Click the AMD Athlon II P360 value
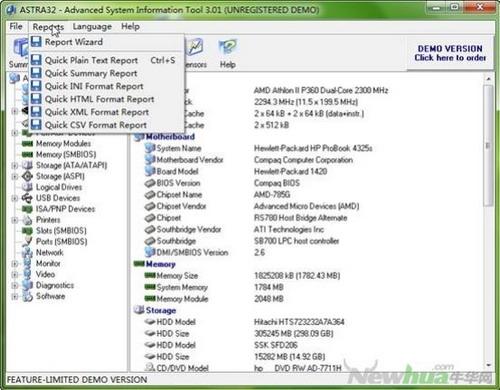The width and height of the screenshot is (500, 390). click(321, 91)
